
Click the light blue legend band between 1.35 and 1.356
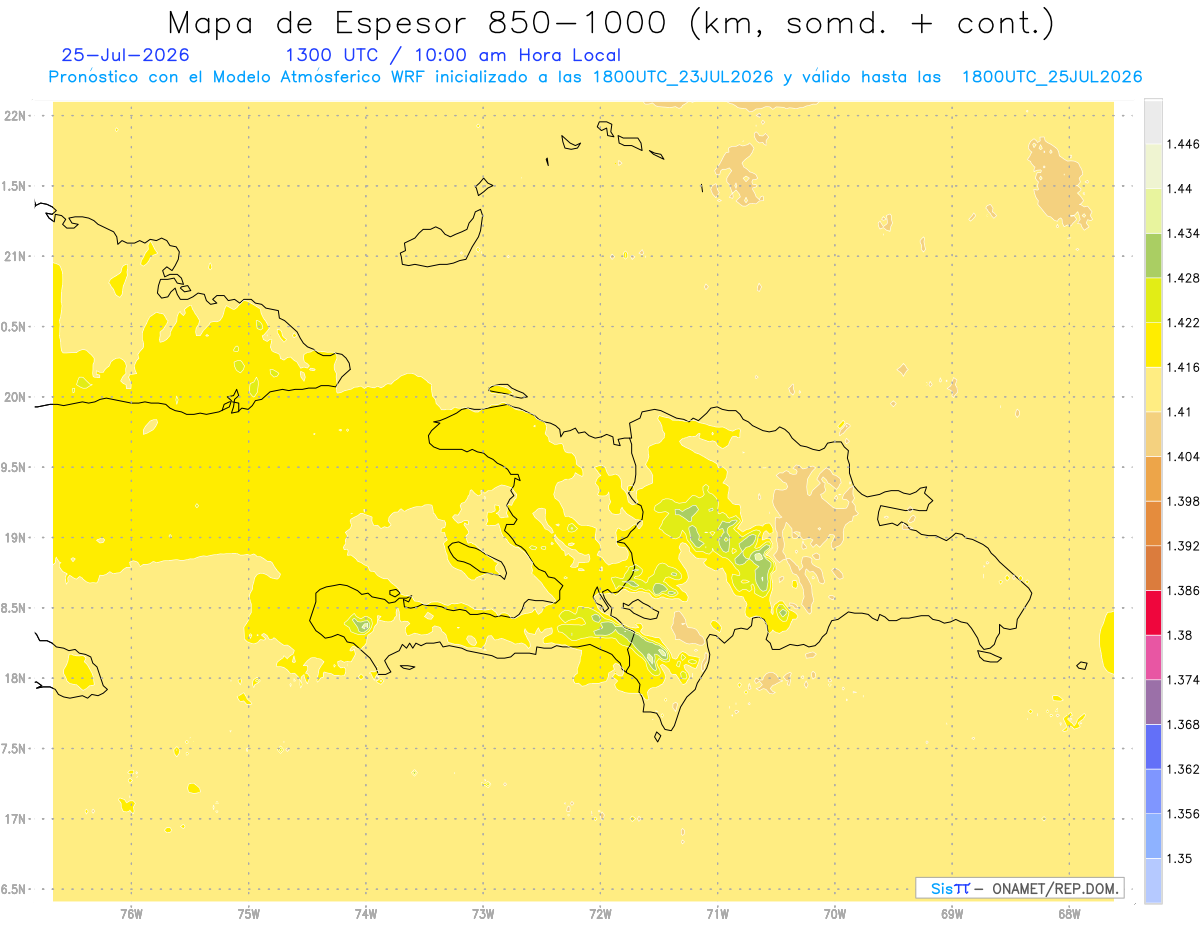pos(1152,836)
